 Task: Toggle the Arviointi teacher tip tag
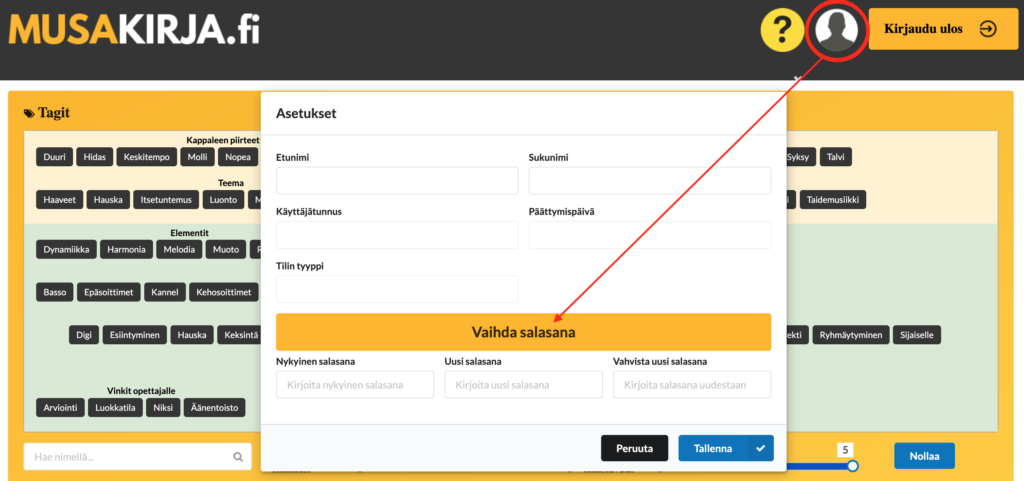(x=58, y=408)
